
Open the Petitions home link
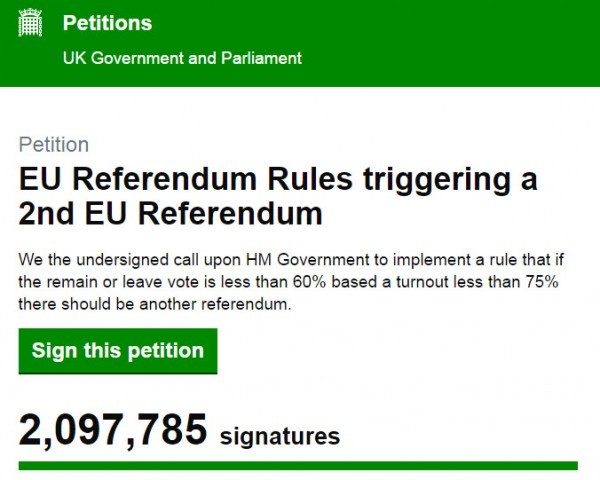107,23
